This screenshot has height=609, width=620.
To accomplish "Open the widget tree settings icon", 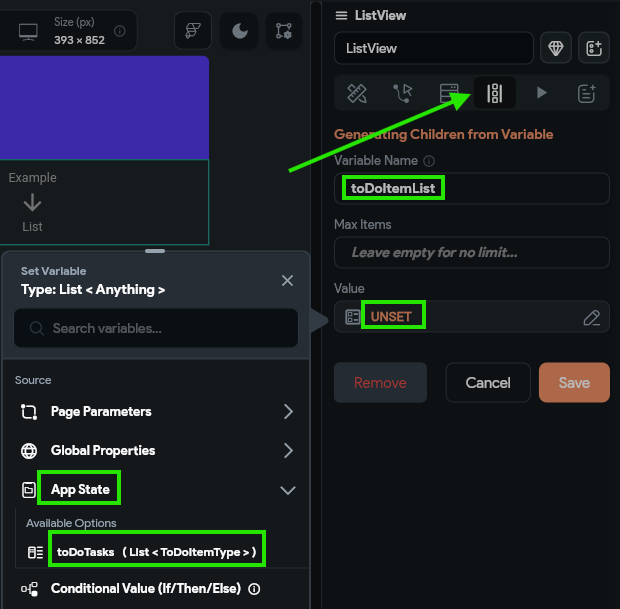I will [284, 31].
